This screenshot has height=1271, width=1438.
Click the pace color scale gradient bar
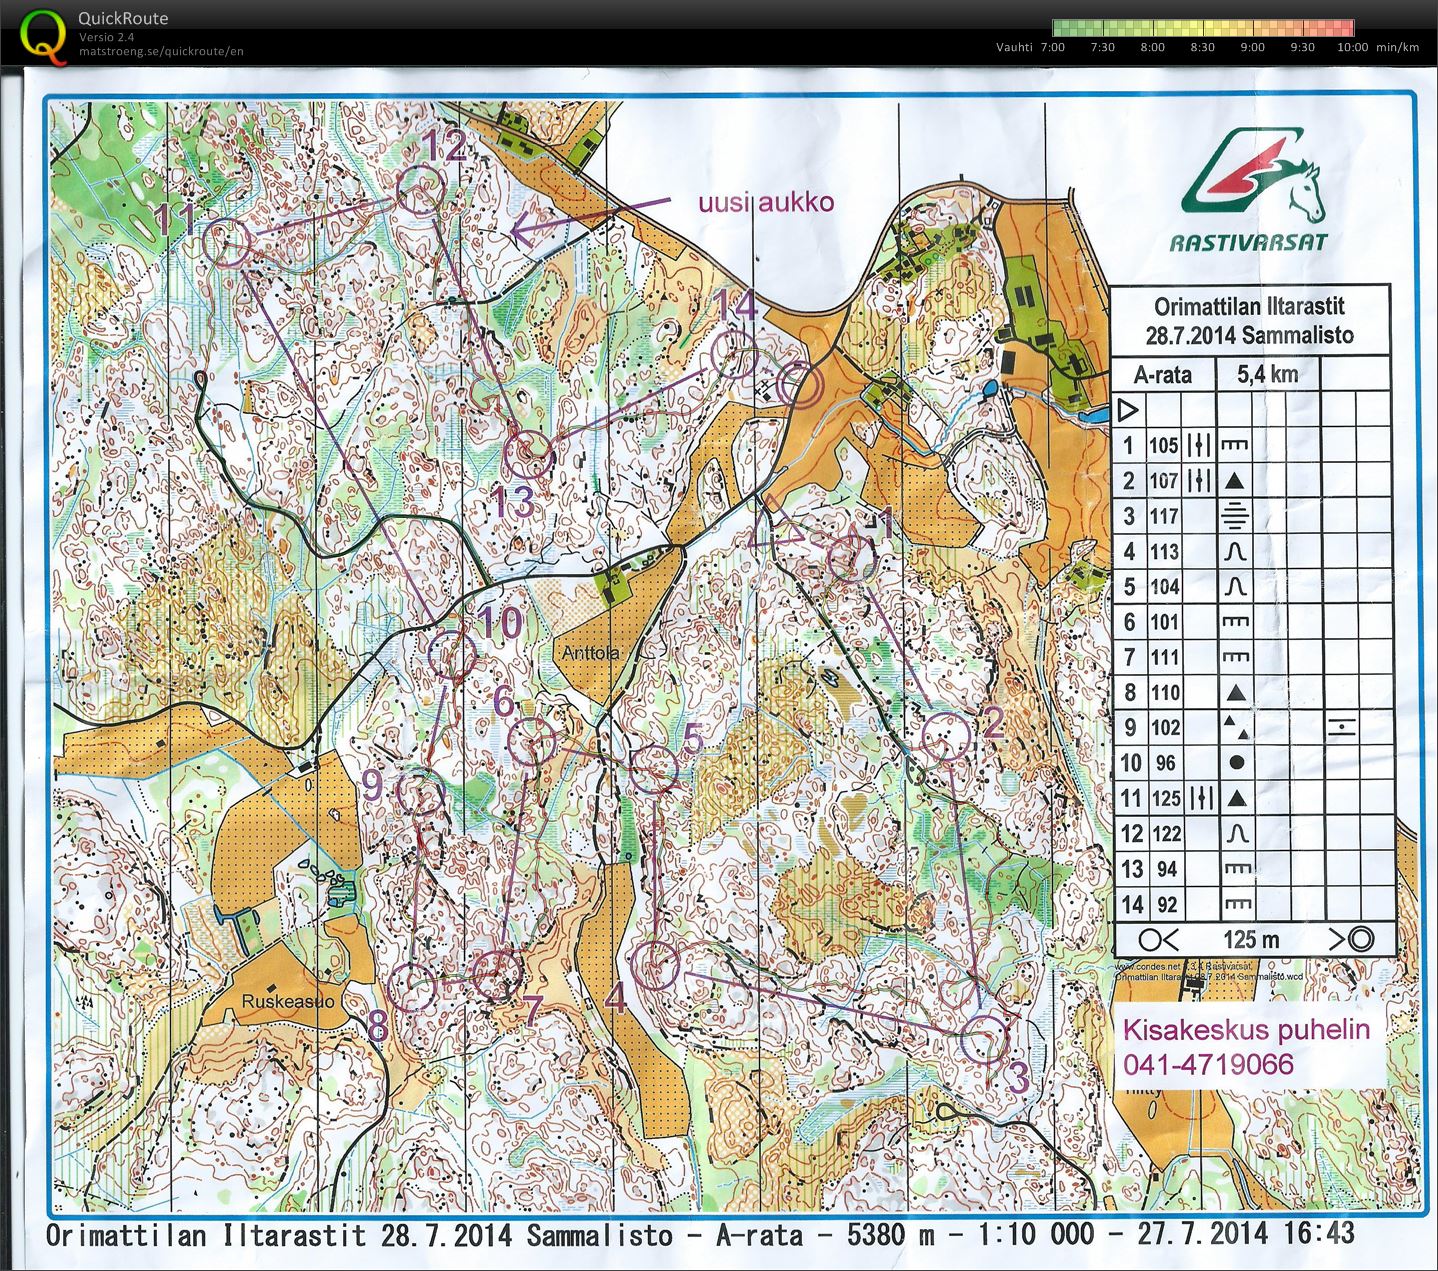1203,28
